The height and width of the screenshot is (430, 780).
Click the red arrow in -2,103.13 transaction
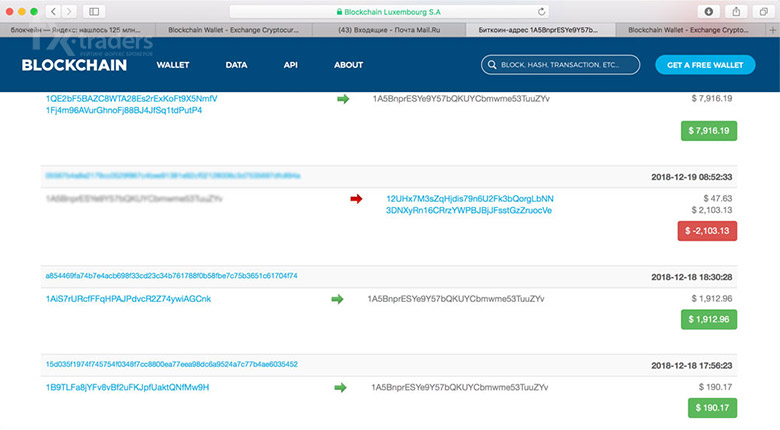[x=356, y=199]
